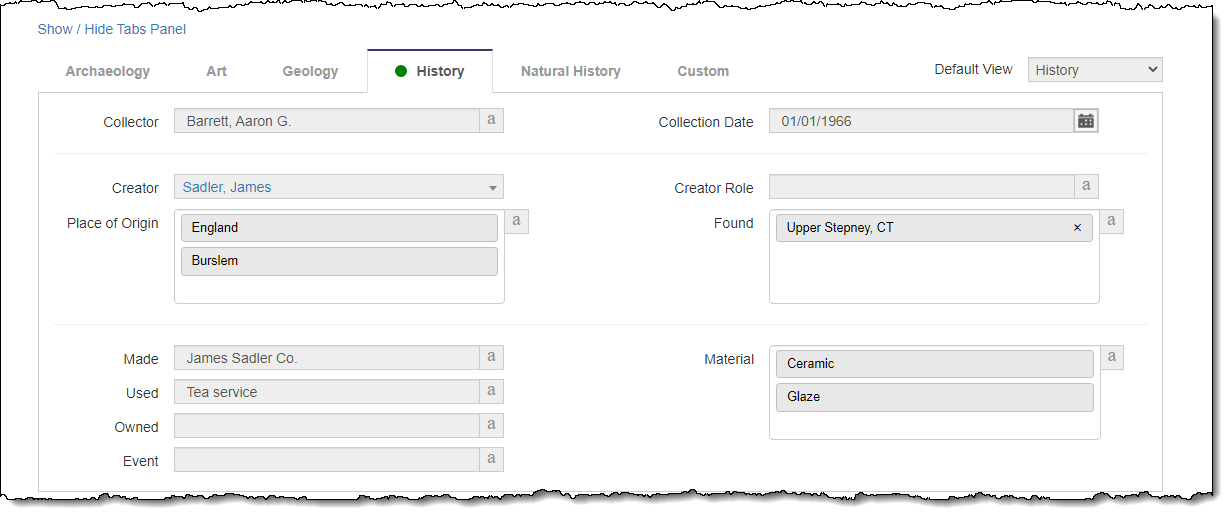
Task: Select the Burslem entry in Place of Origin
Action: (339, 261)
